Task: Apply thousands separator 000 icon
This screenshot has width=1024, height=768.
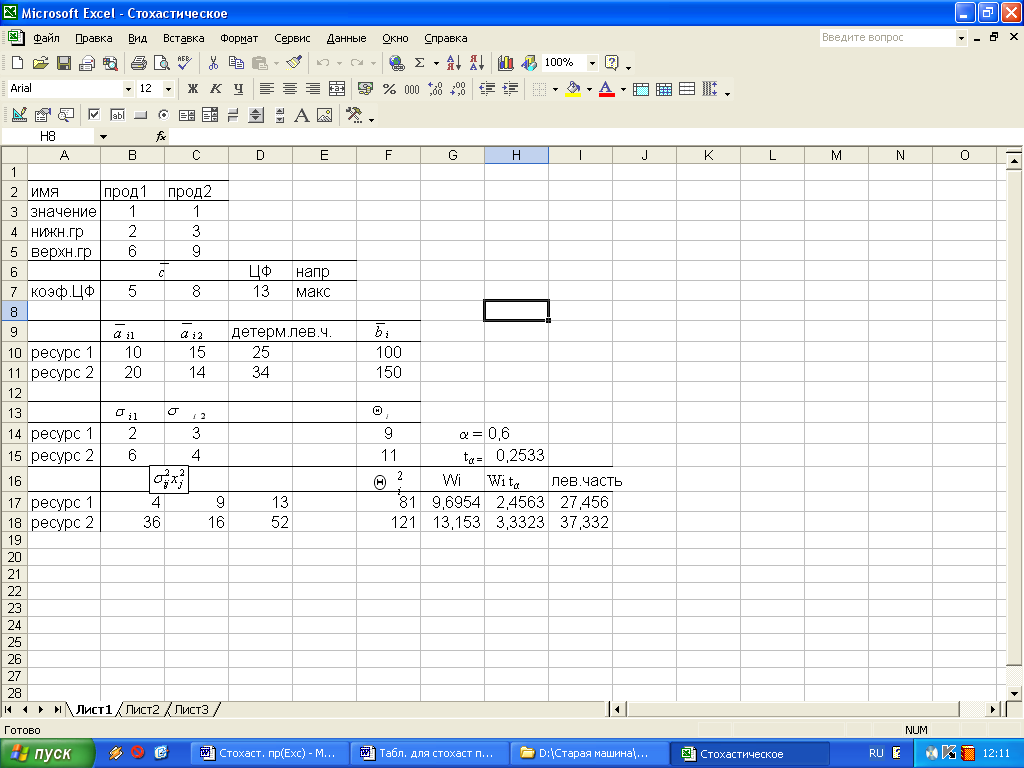Action: click(412, 89)
